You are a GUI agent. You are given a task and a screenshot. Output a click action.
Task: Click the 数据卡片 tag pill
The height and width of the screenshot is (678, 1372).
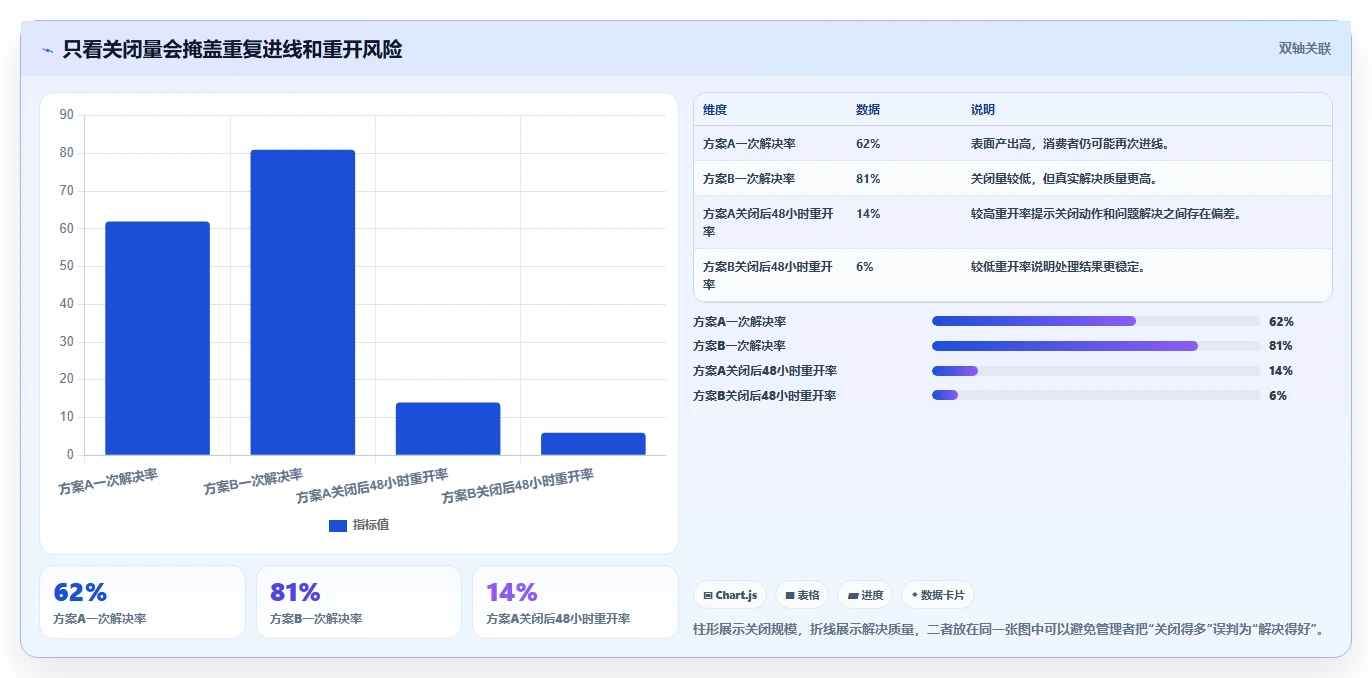pyautogui.click(x=938, y=595)
